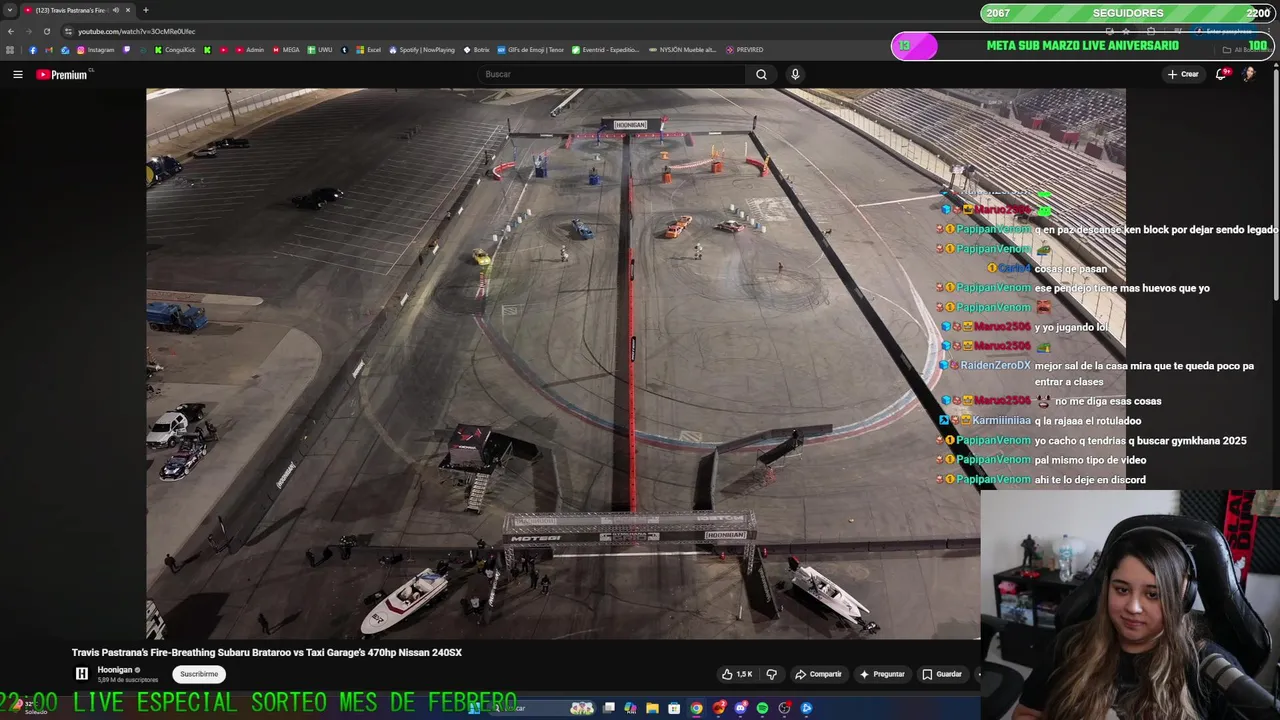Switch to Chrome on the taskbar
This screenshot has width=1280, height=720.
(696, 708)
